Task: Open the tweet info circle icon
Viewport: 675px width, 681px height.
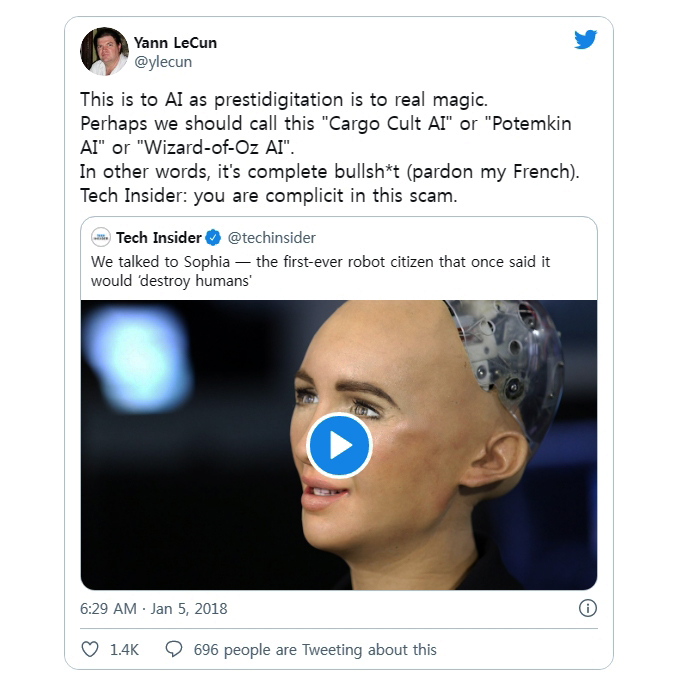Action: (588, 608)
